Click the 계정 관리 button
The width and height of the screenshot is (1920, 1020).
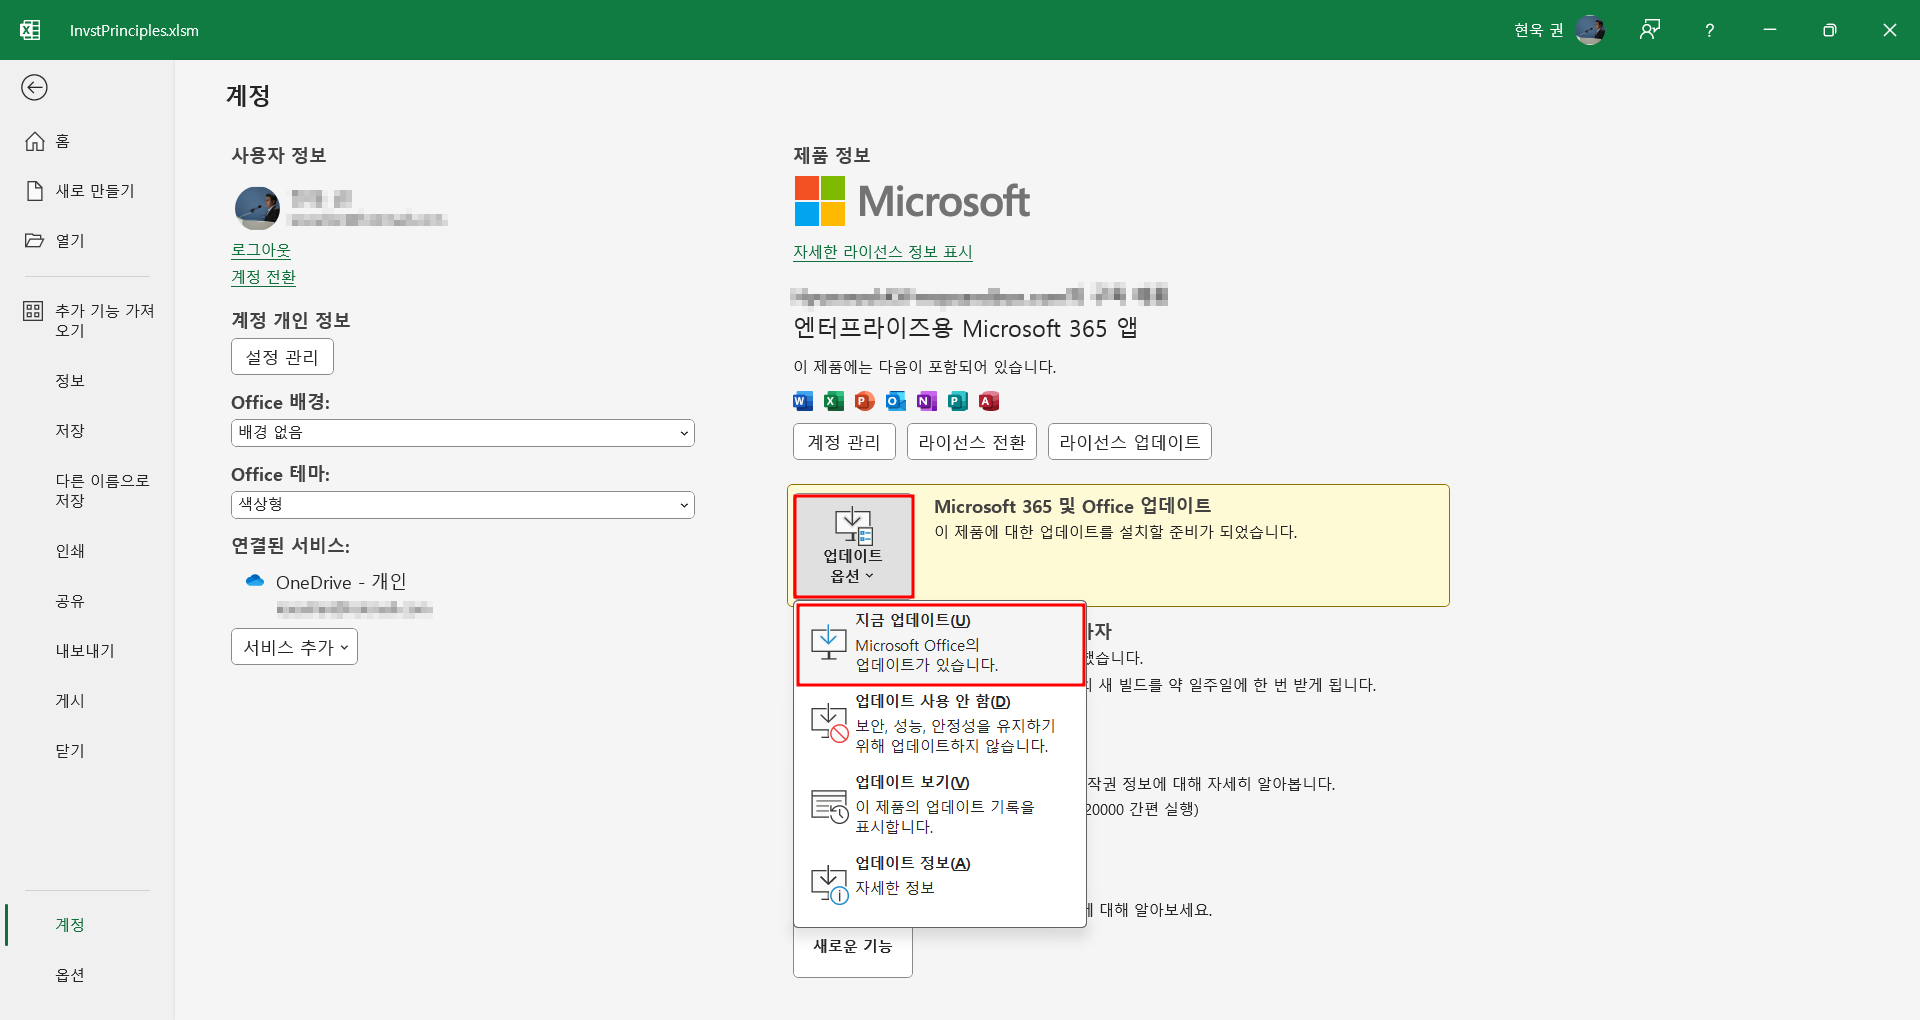[844, 442]
